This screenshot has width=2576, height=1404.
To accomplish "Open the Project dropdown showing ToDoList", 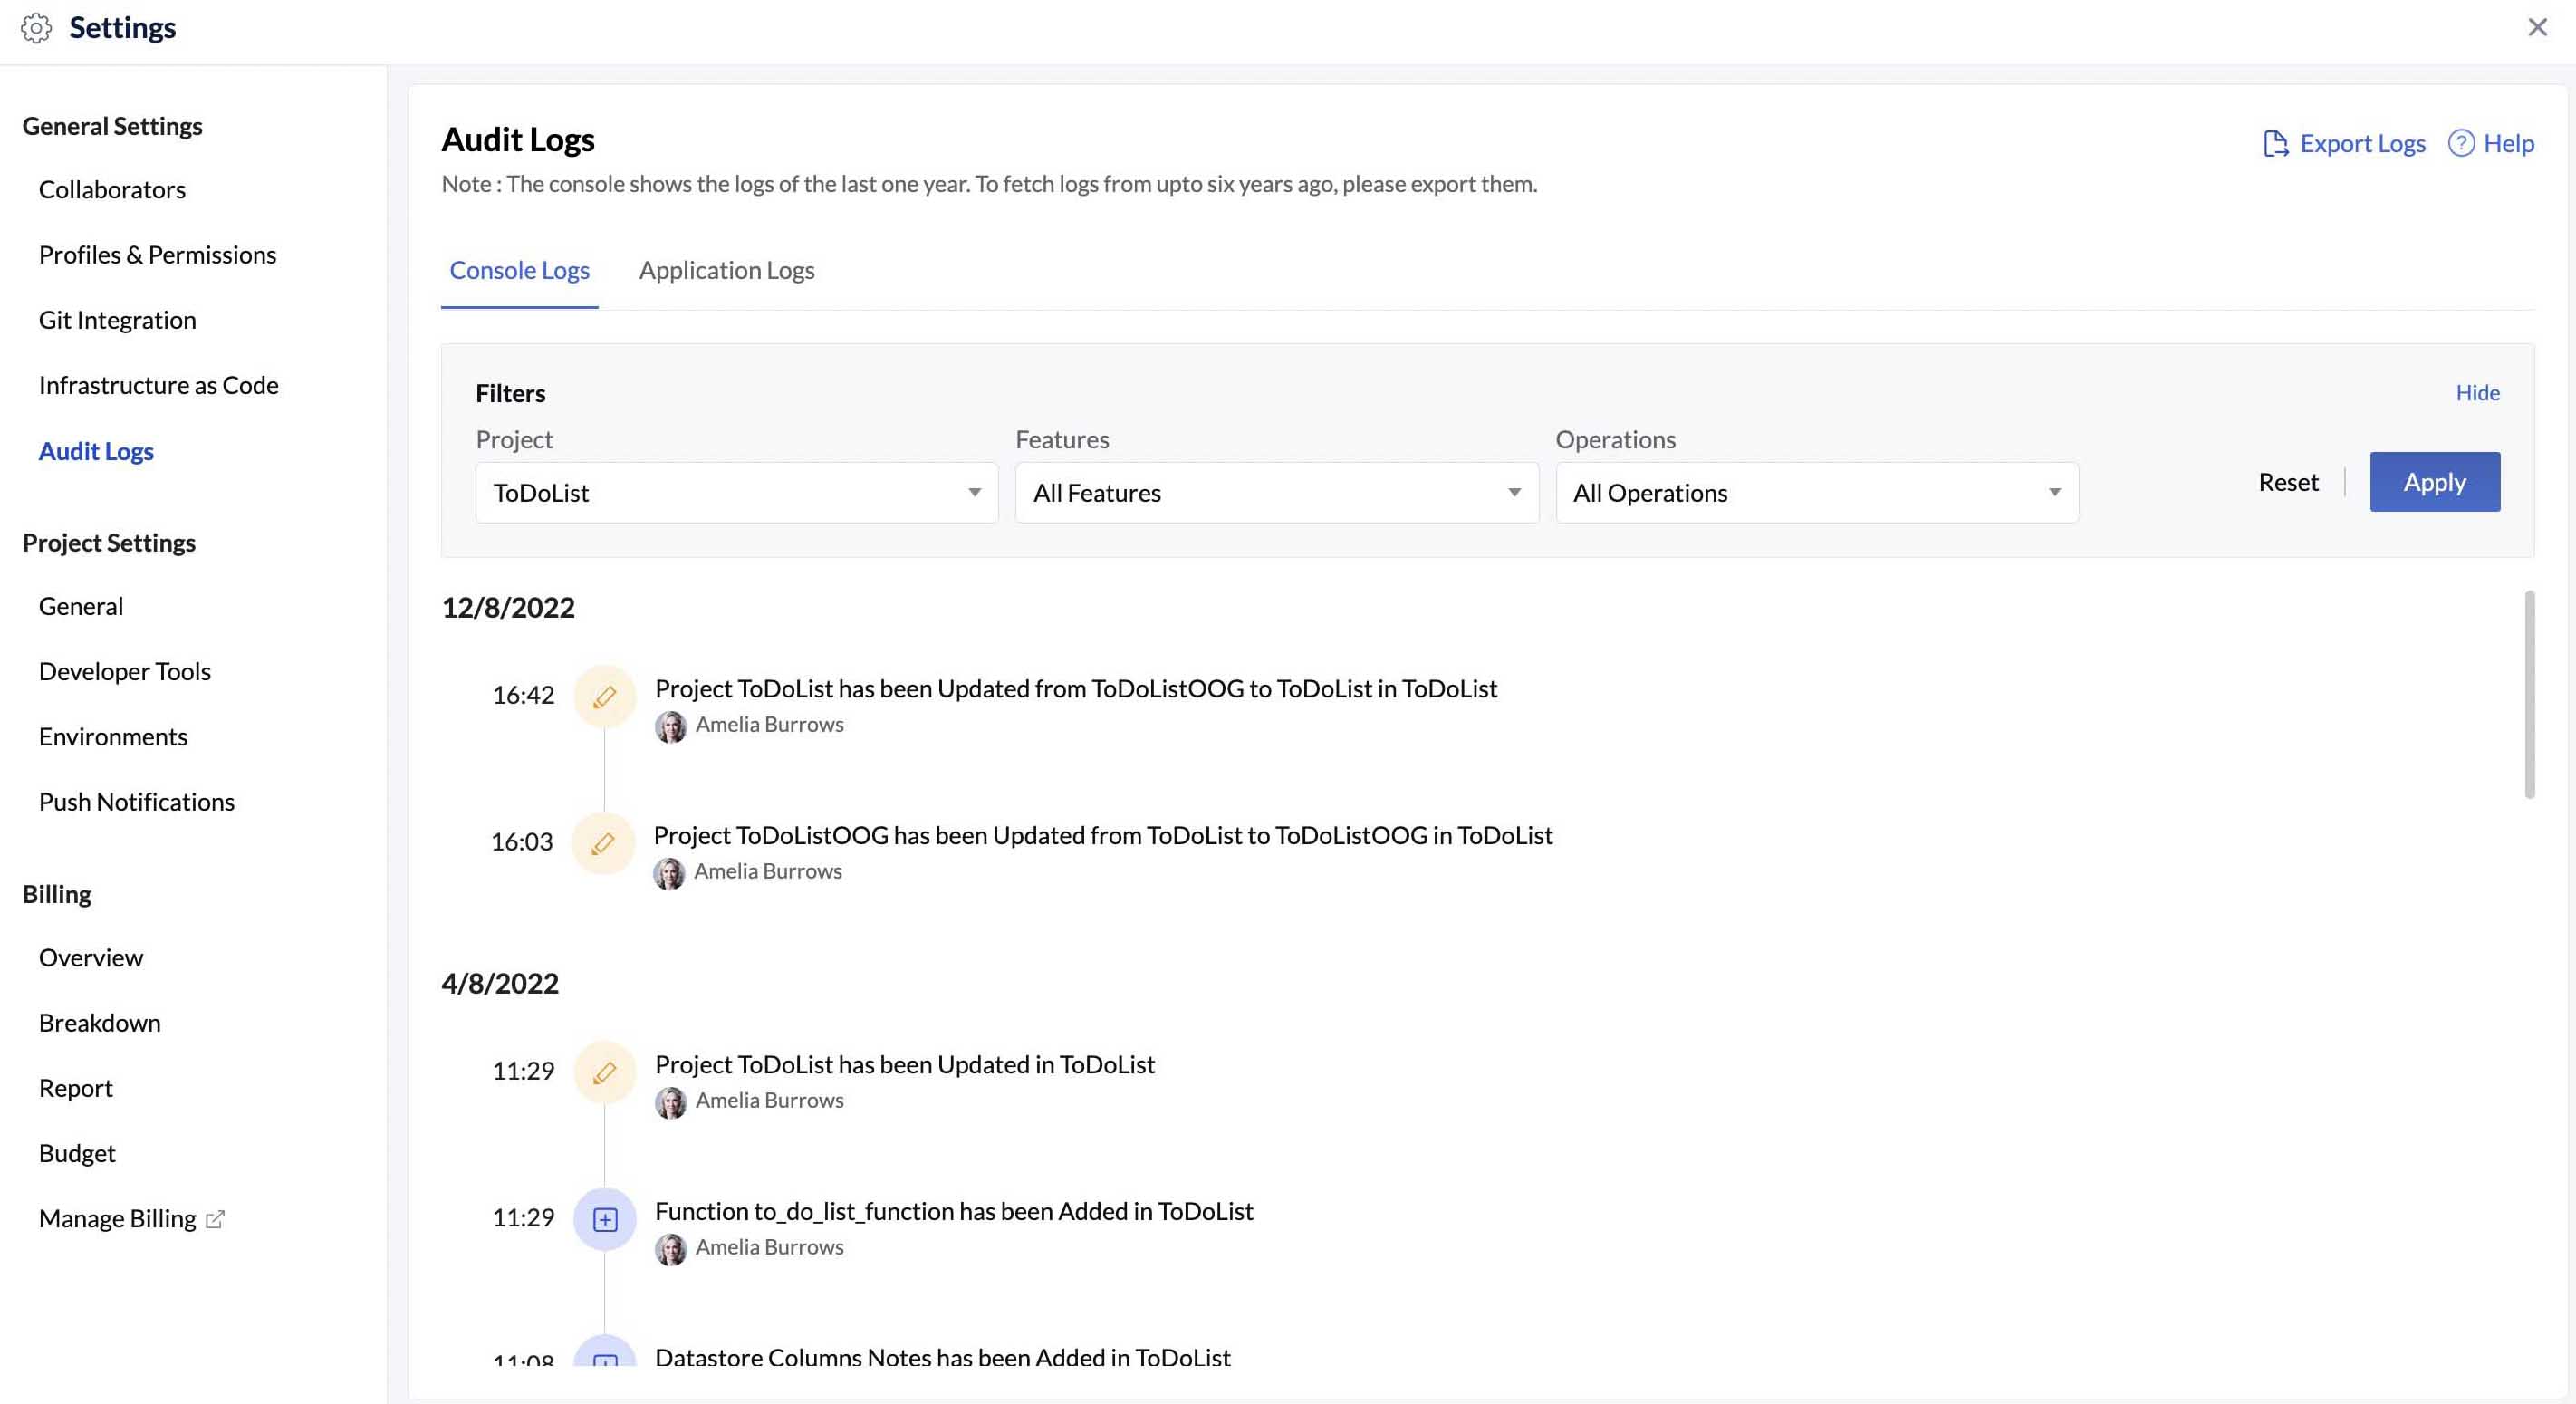I will (x=736, y=492).
